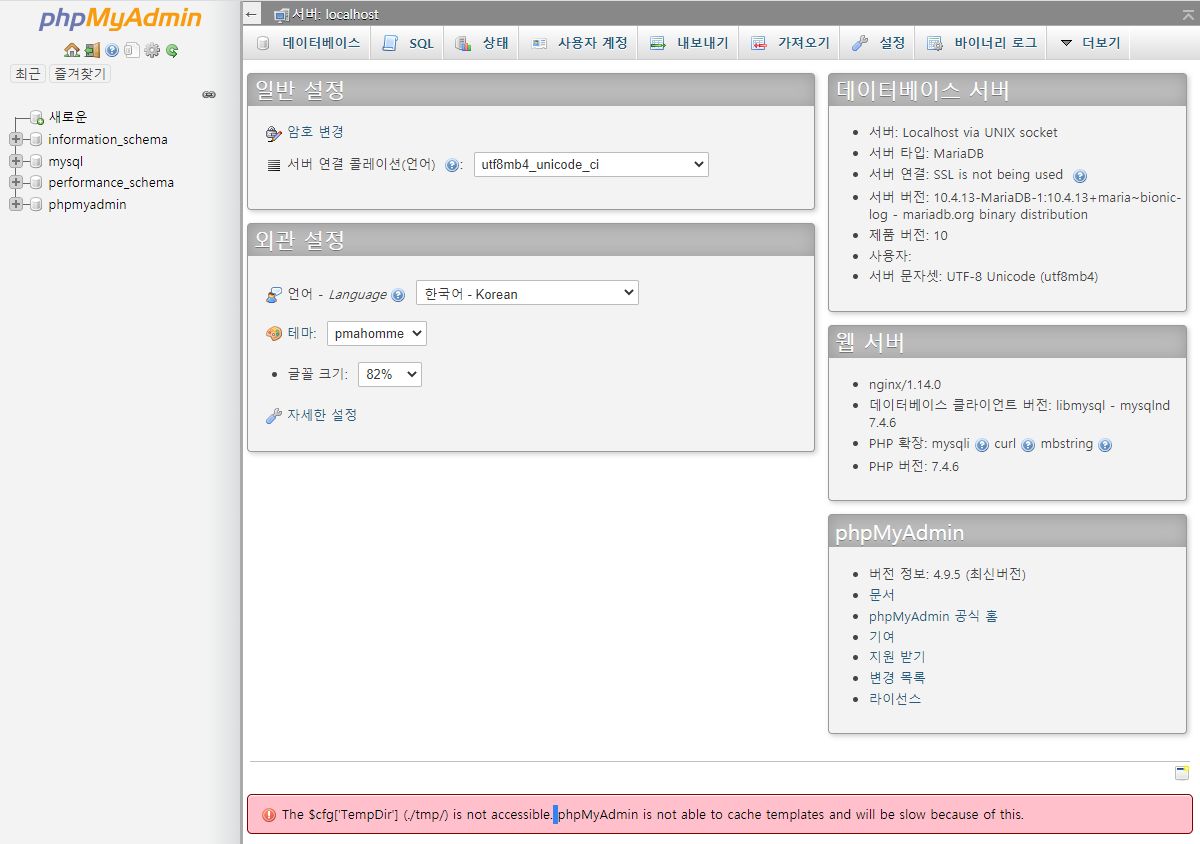Image resolution: width=1200 pixels, height=844 pixels.
Task: Open navigation panel settings gear icon
Action: [152, 50]
